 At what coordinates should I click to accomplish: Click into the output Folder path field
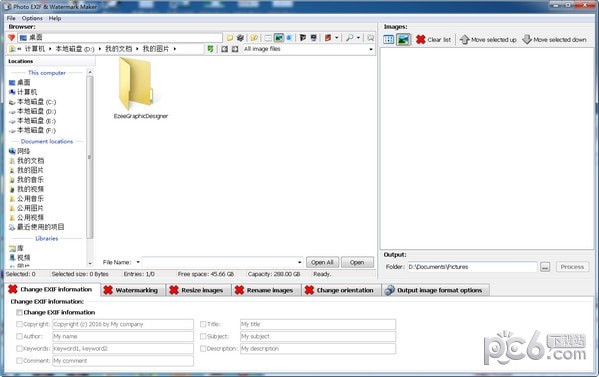tap(472, 267)
